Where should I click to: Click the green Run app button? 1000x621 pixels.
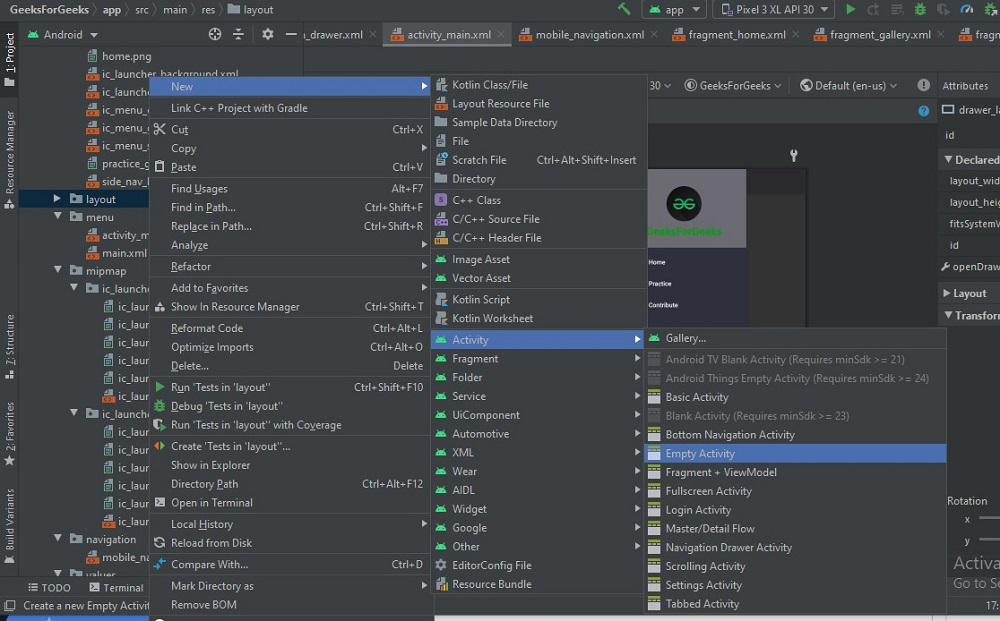(850, 10)
